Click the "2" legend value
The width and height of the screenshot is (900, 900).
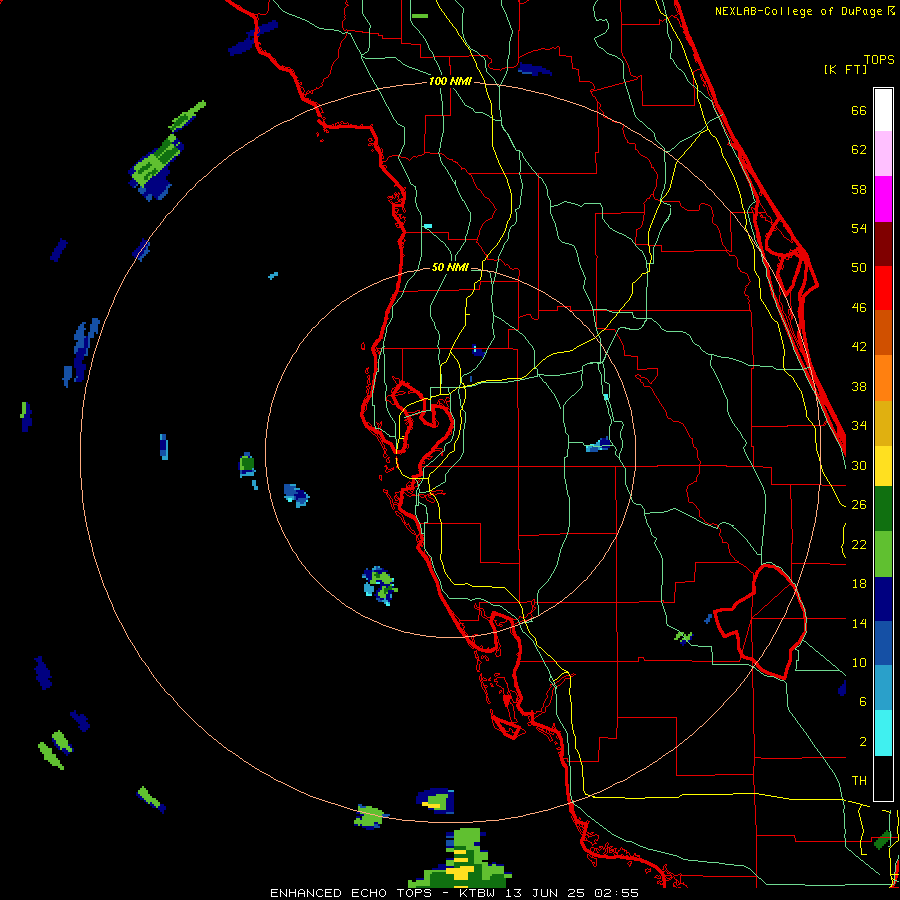pos(863,741)
